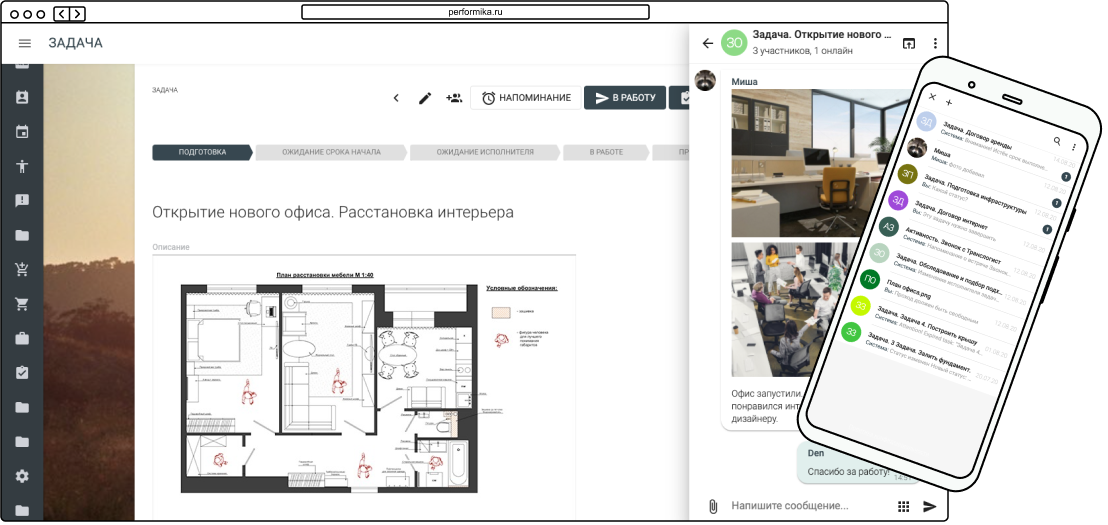This screenshot has height=525, width=1108.
Task: Open the hamburger navigation menu
Action: click(x=25, y=43)
